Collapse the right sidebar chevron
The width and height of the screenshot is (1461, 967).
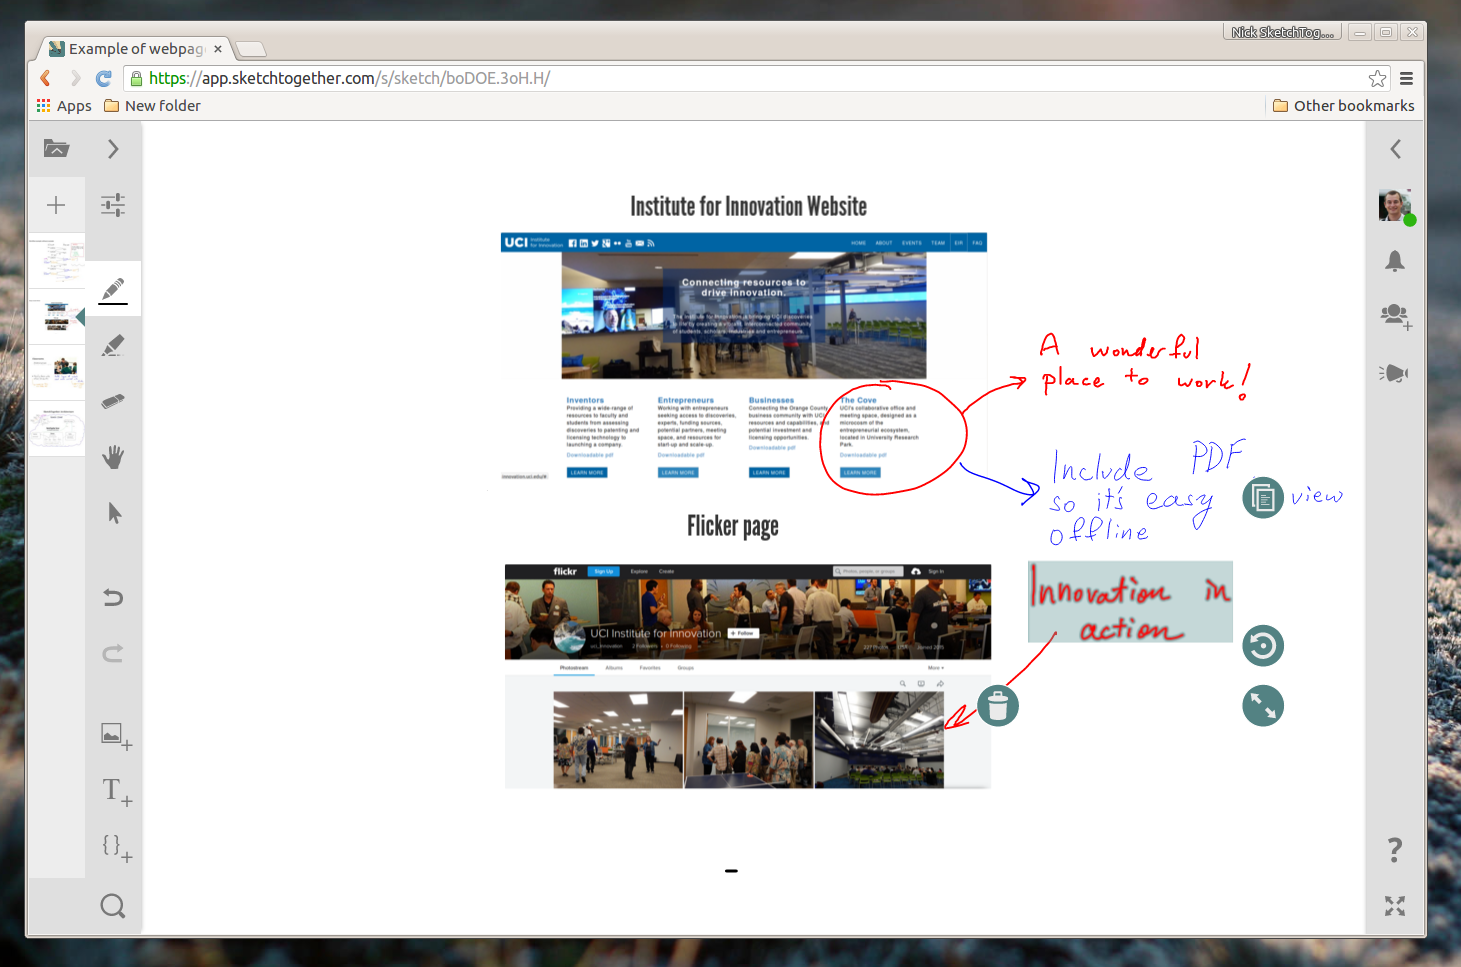tap(1395, 149)
